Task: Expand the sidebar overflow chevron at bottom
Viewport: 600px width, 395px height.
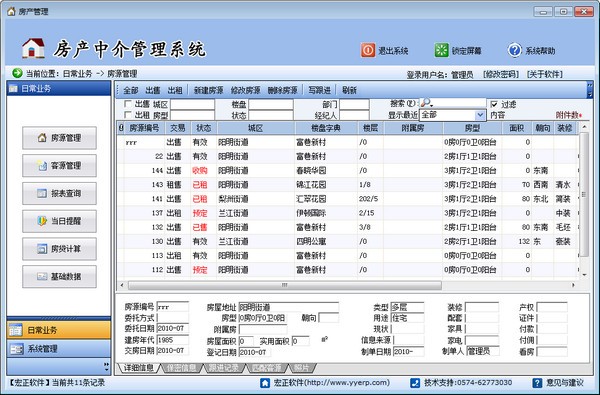Action: [x=106, y=367]
